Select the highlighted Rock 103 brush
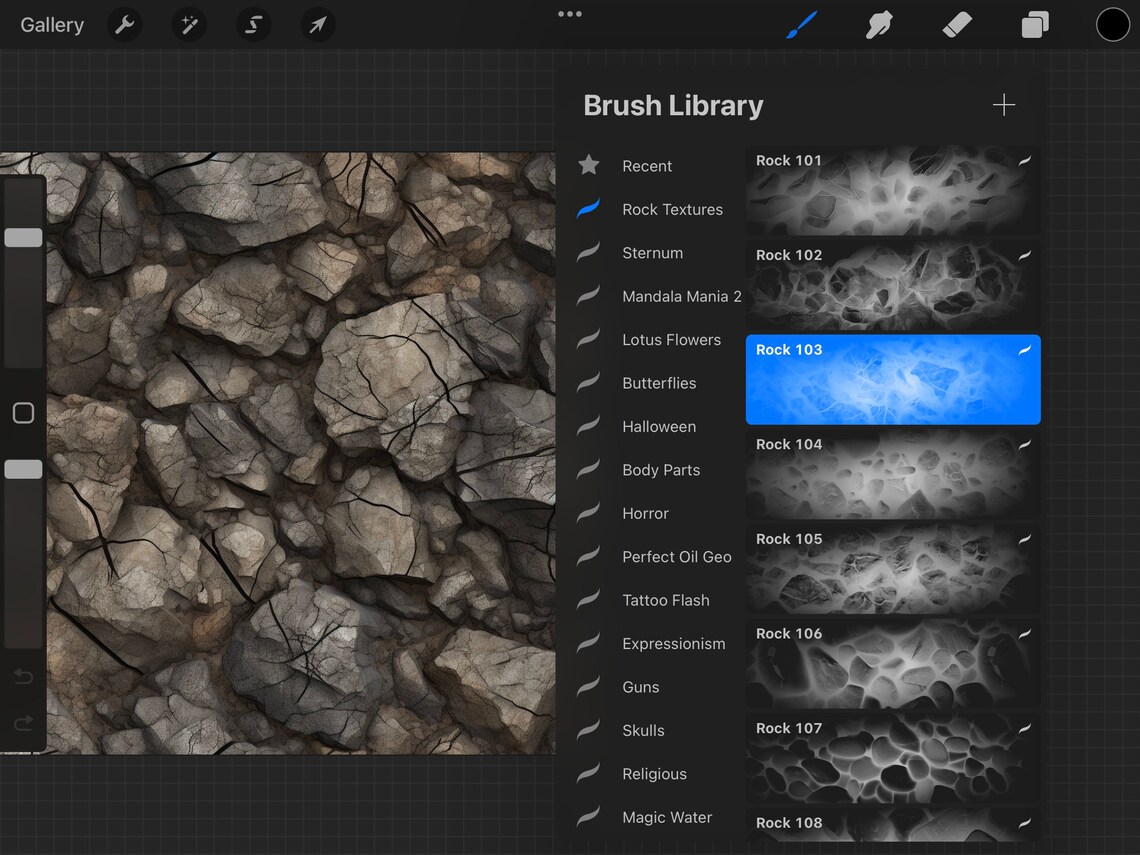Viewport: 1140px width, 855px height. coord(893,380)
